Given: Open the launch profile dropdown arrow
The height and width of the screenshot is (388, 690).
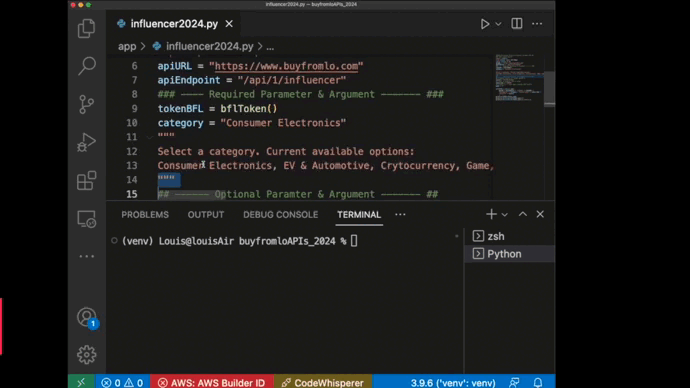Looking at the screenshot, I should coord(505,215).
